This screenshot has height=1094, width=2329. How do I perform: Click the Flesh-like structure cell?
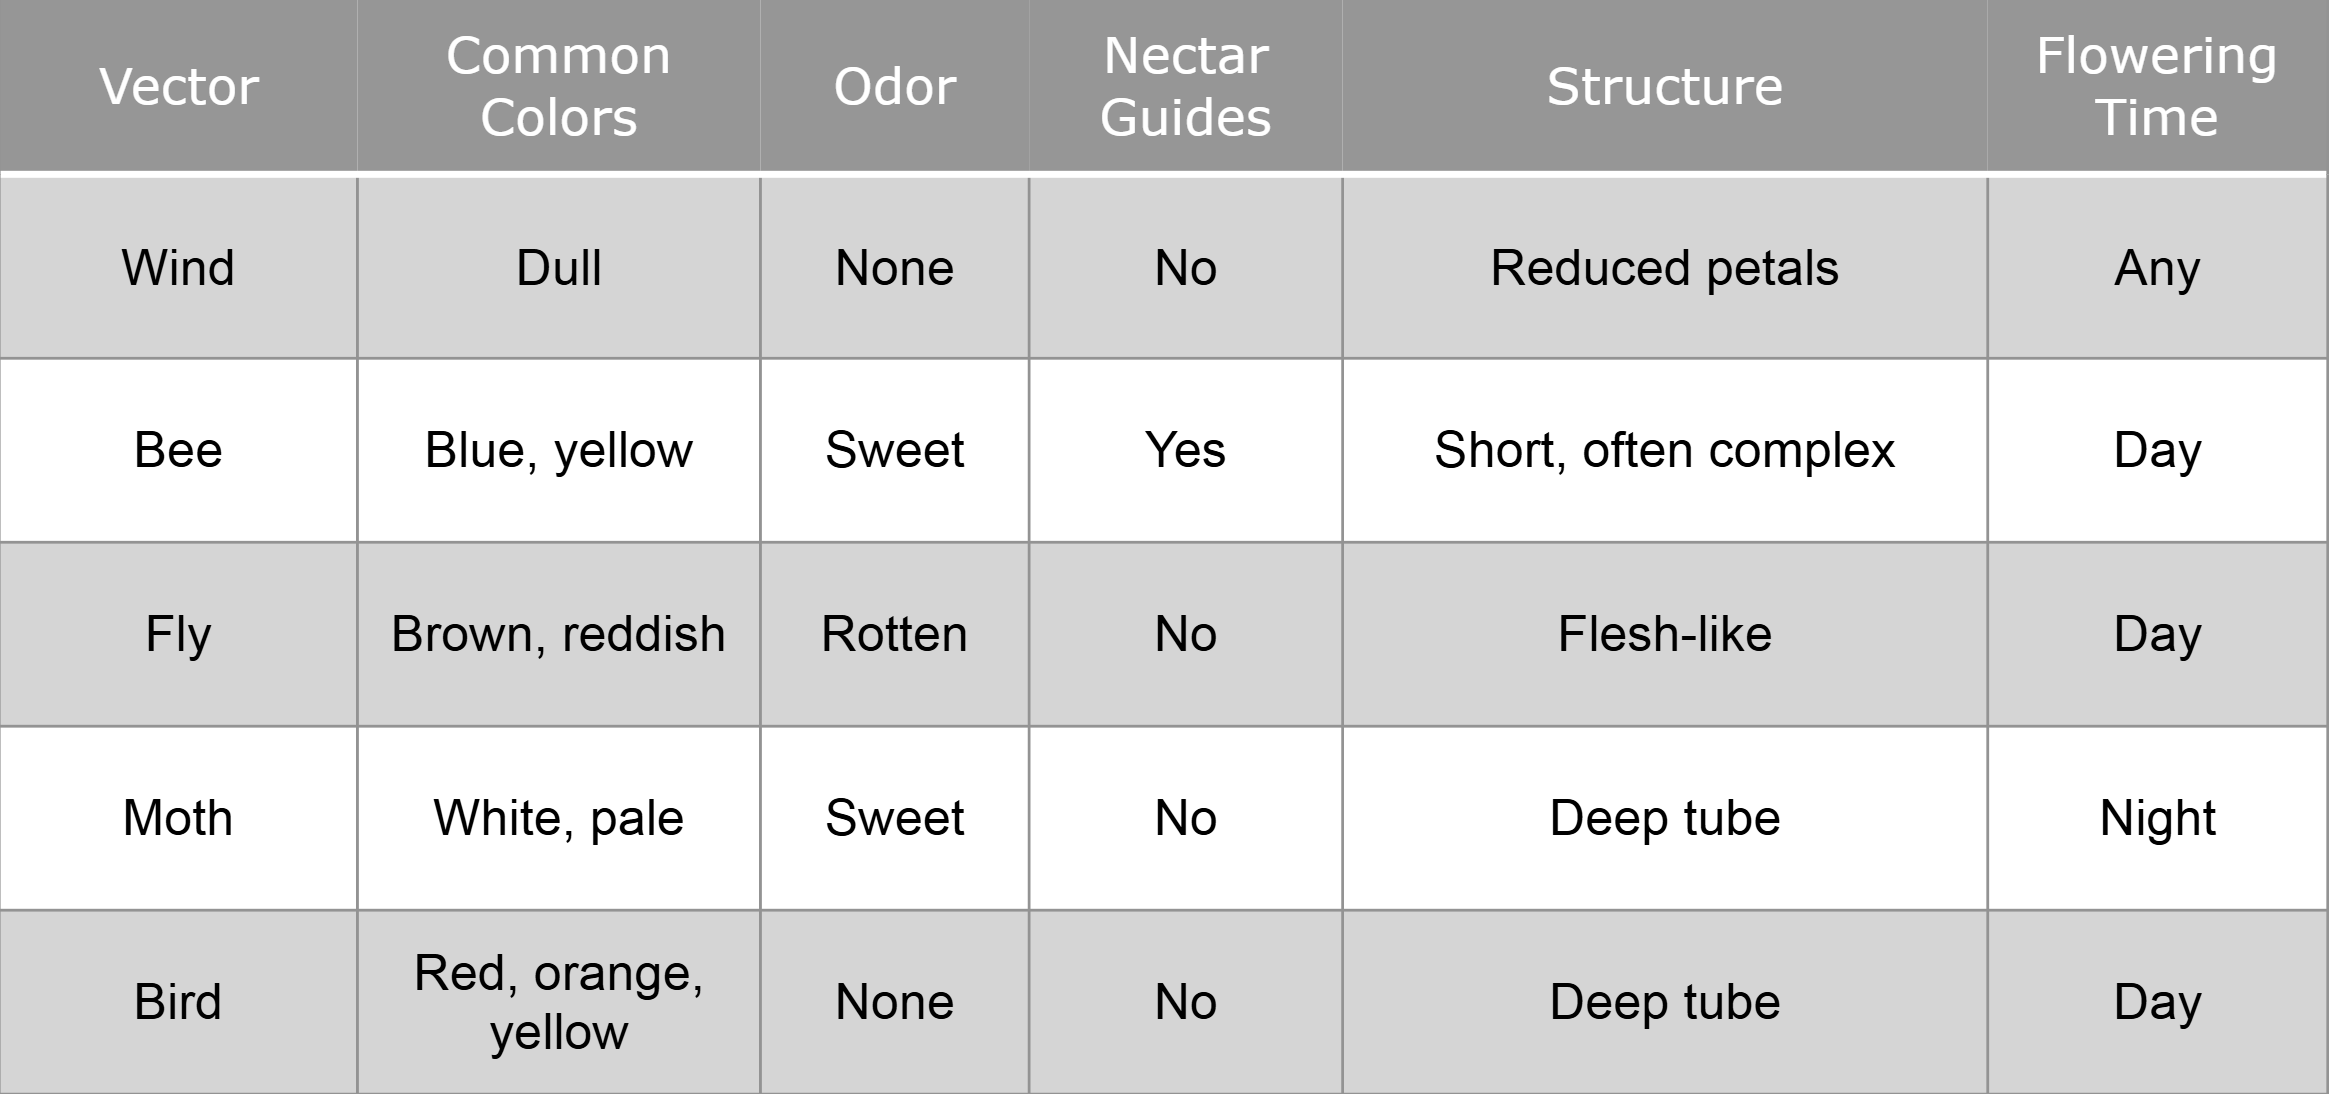(1664, 634)
